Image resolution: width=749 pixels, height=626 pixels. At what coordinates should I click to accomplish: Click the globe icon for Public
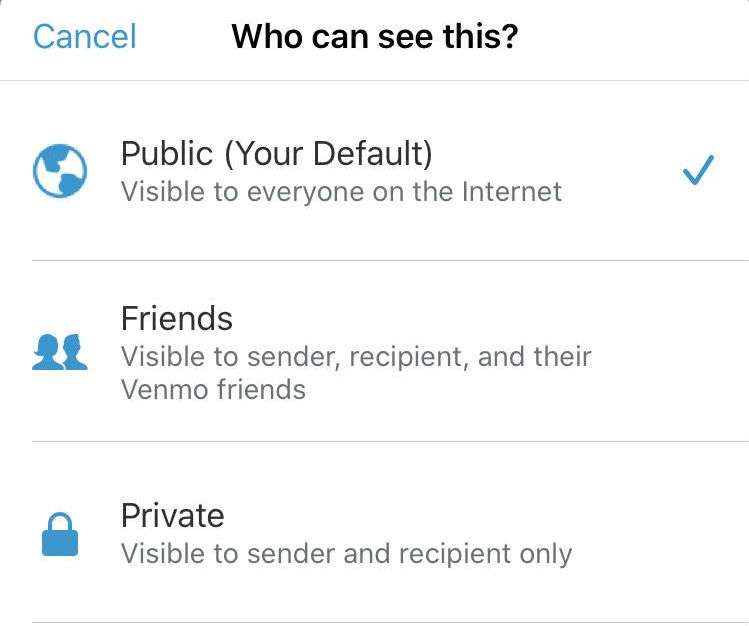(x=60, y=172)
